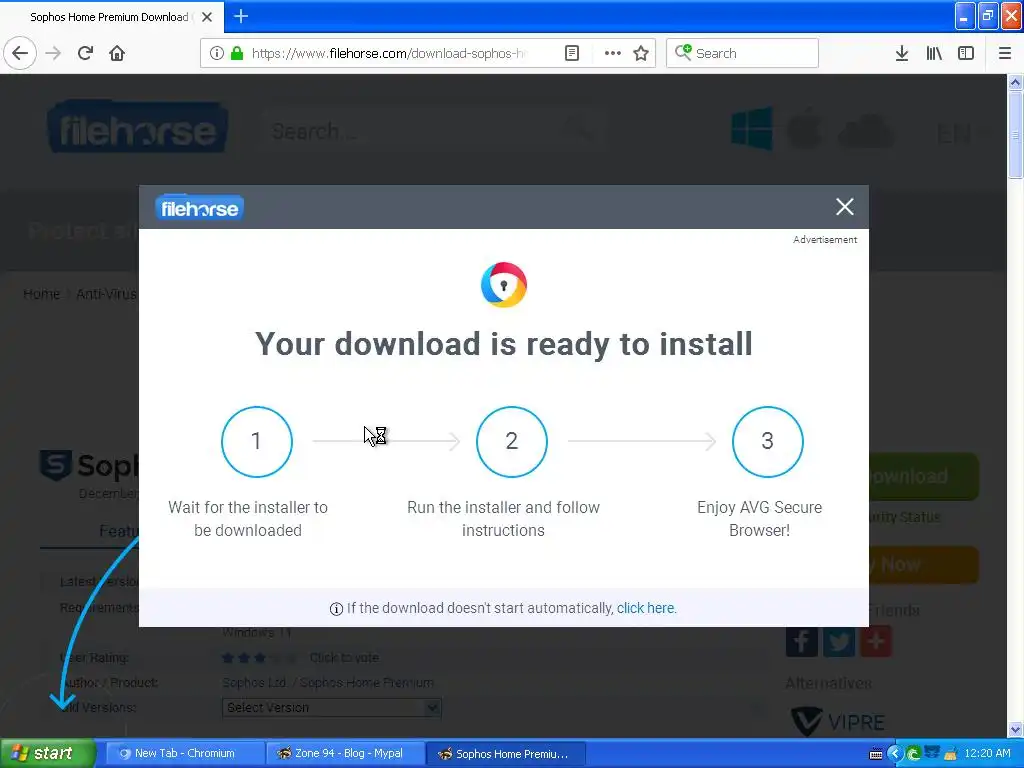The image size is (1024, 768).
Task: Expand hidden system tray icons arrow
Action: click(x=894, y=754)
